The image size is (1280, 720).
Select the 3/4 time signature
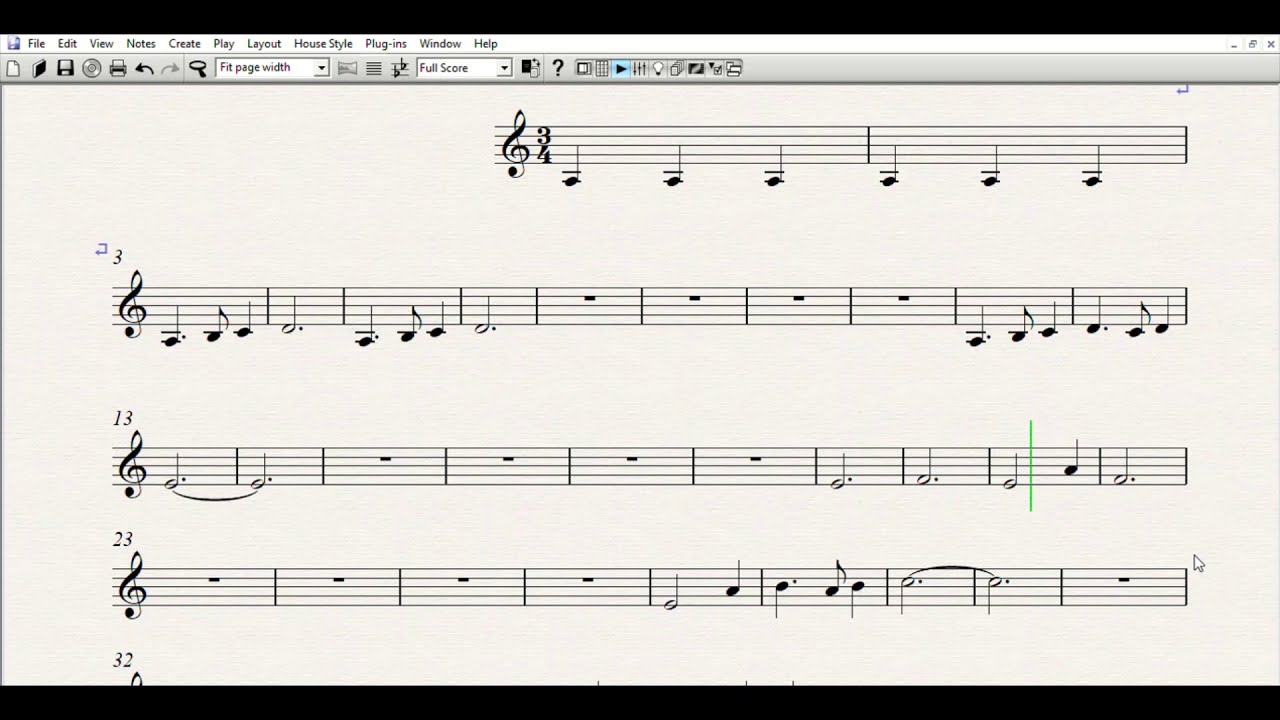[543, 146]
